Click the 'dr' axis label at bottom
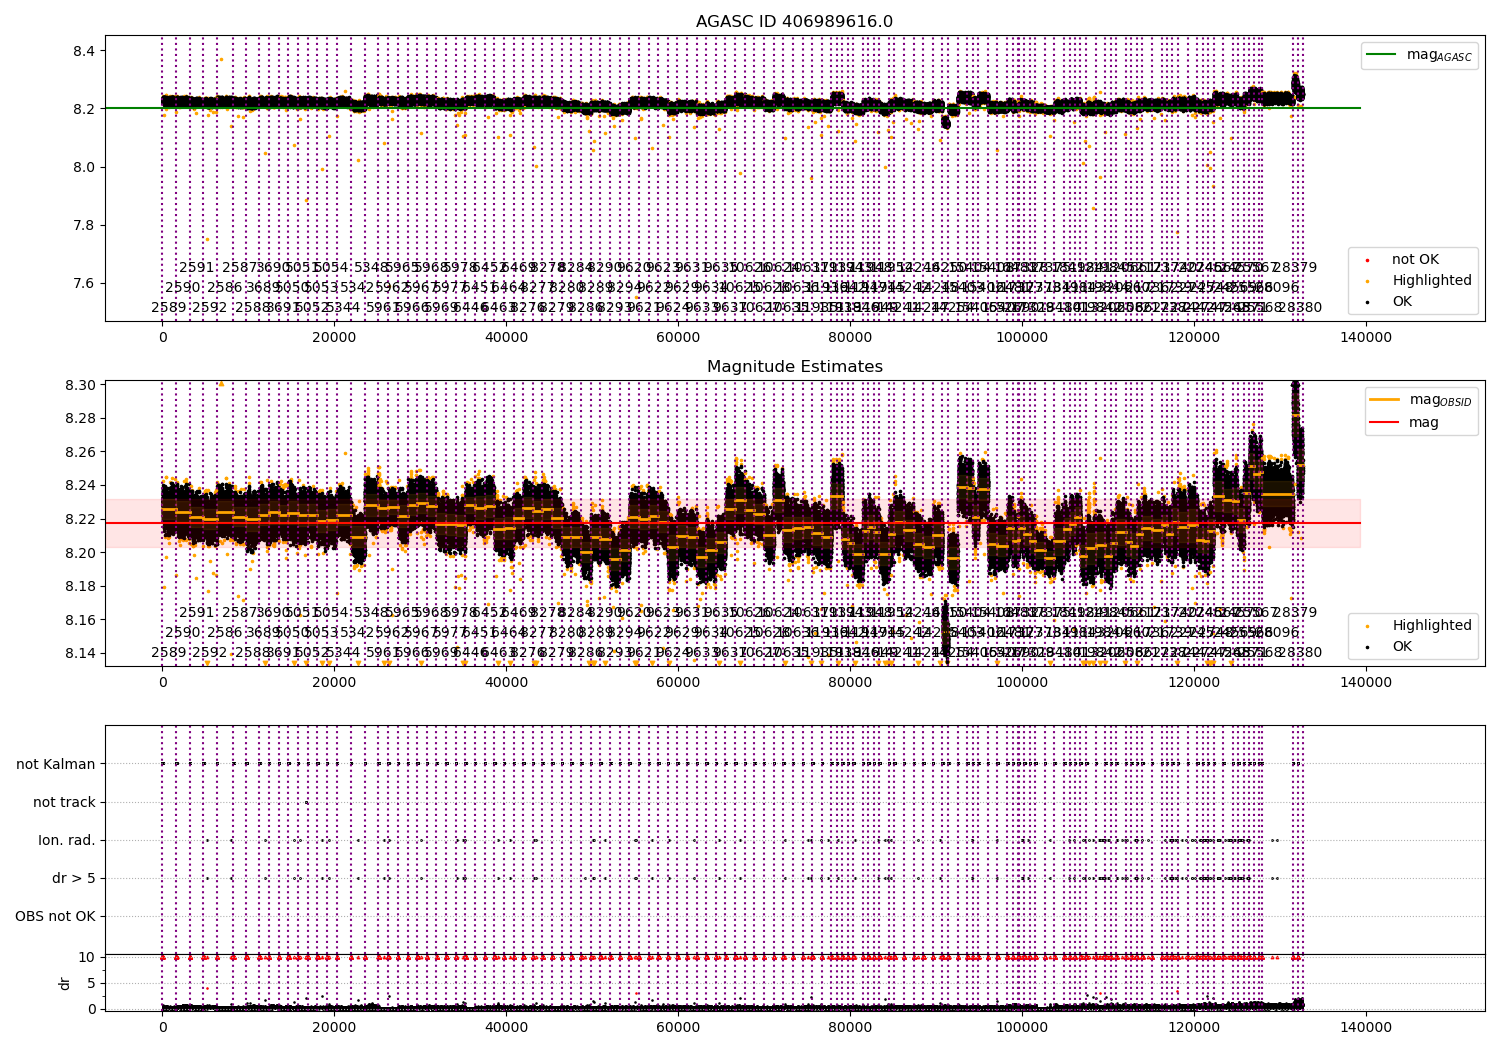Image resolution: width=1500 pixels, height=1050 pixels. click(x=65, y=983)
